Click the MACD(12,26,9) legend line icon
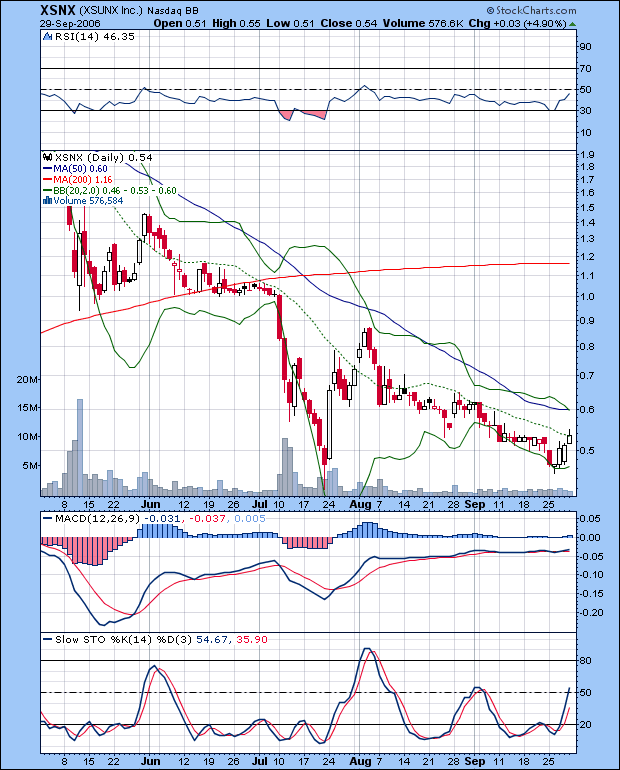 click(x=46, y=517)
